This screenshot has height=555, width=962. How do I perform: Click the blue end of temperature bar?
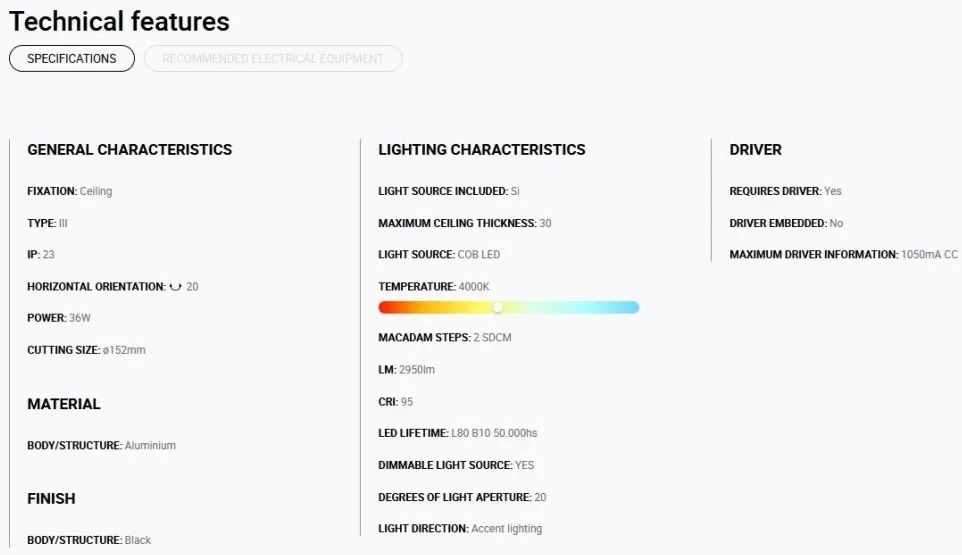tap(631, 307)
